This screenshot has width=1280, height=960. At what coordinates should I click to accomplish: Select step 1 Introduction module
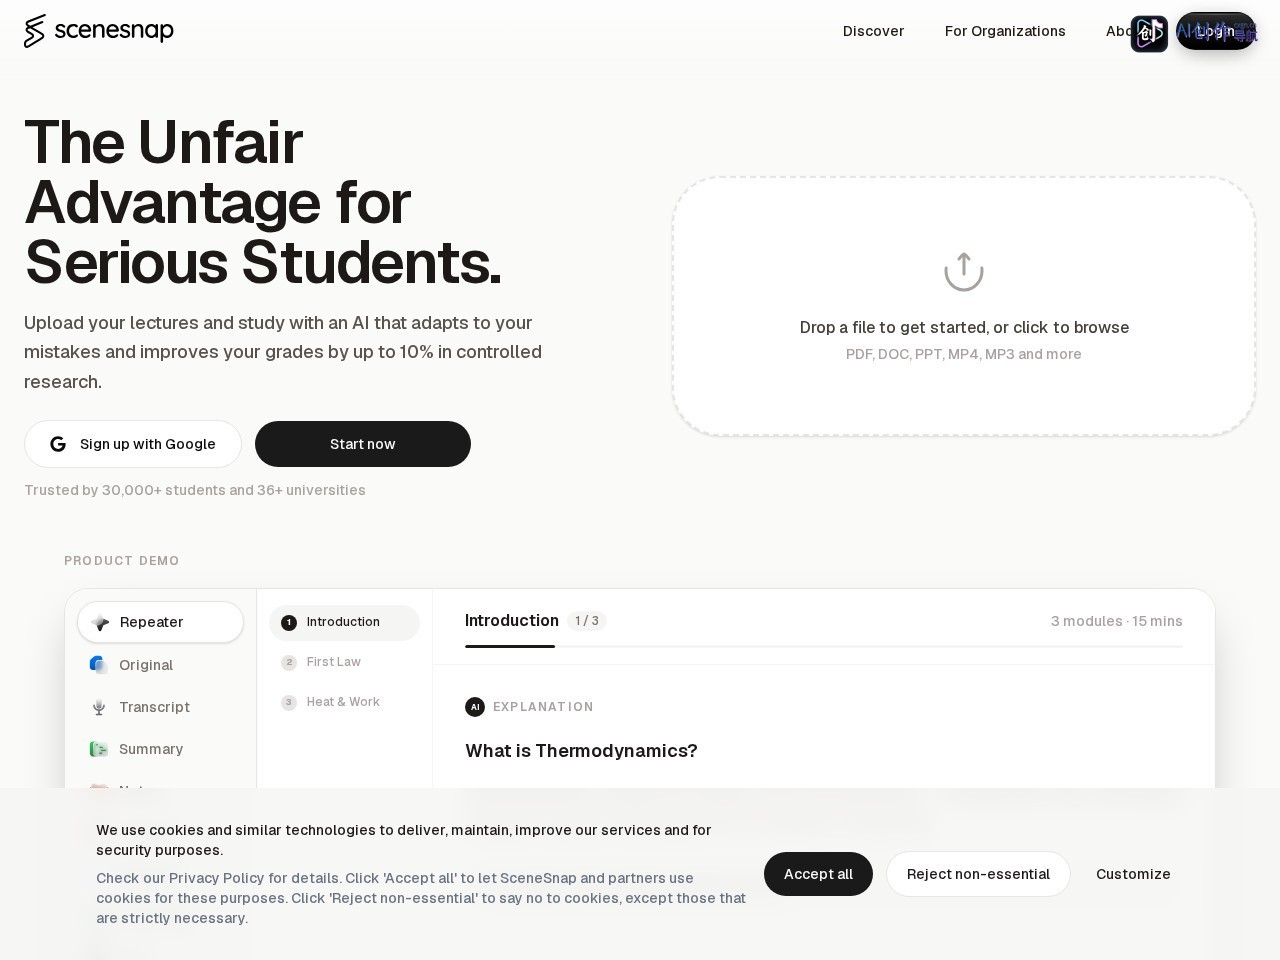point(344,622)
